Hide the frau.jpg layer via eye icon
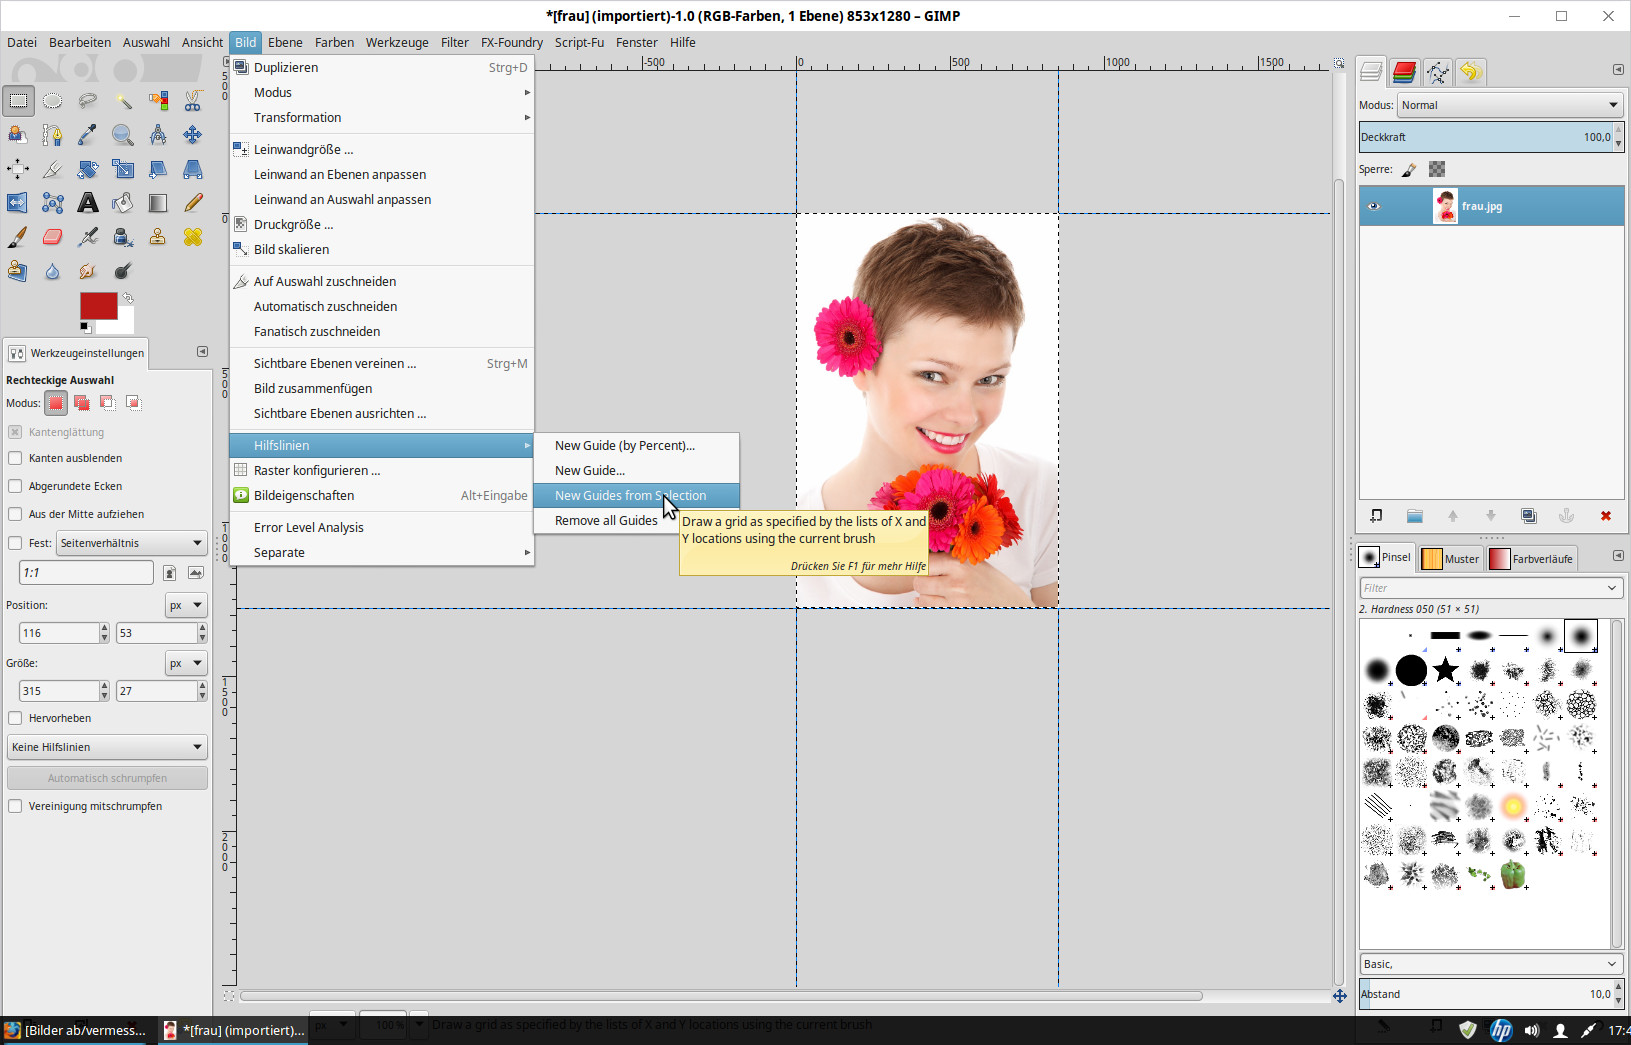 tap(1374, 206)
